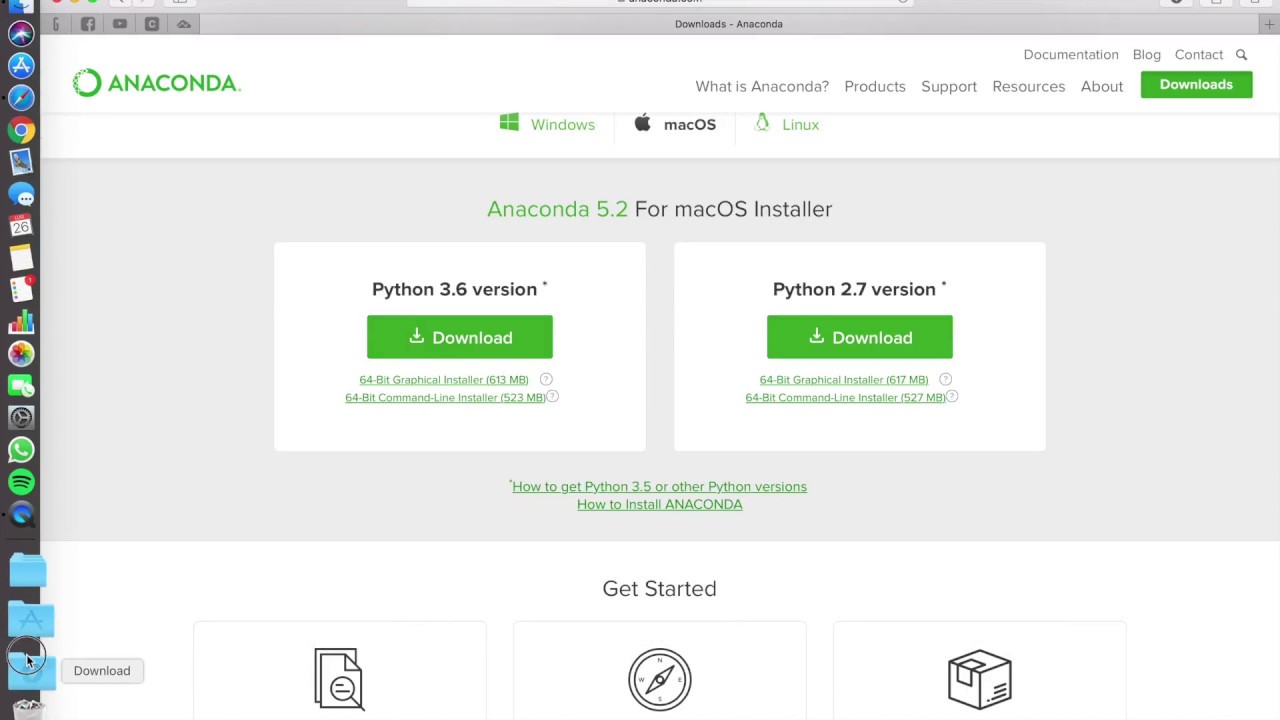Screen dimensions: 1280x720
Task: Click help icon beside 527 MB installer
Action: [x=952, y=397]
